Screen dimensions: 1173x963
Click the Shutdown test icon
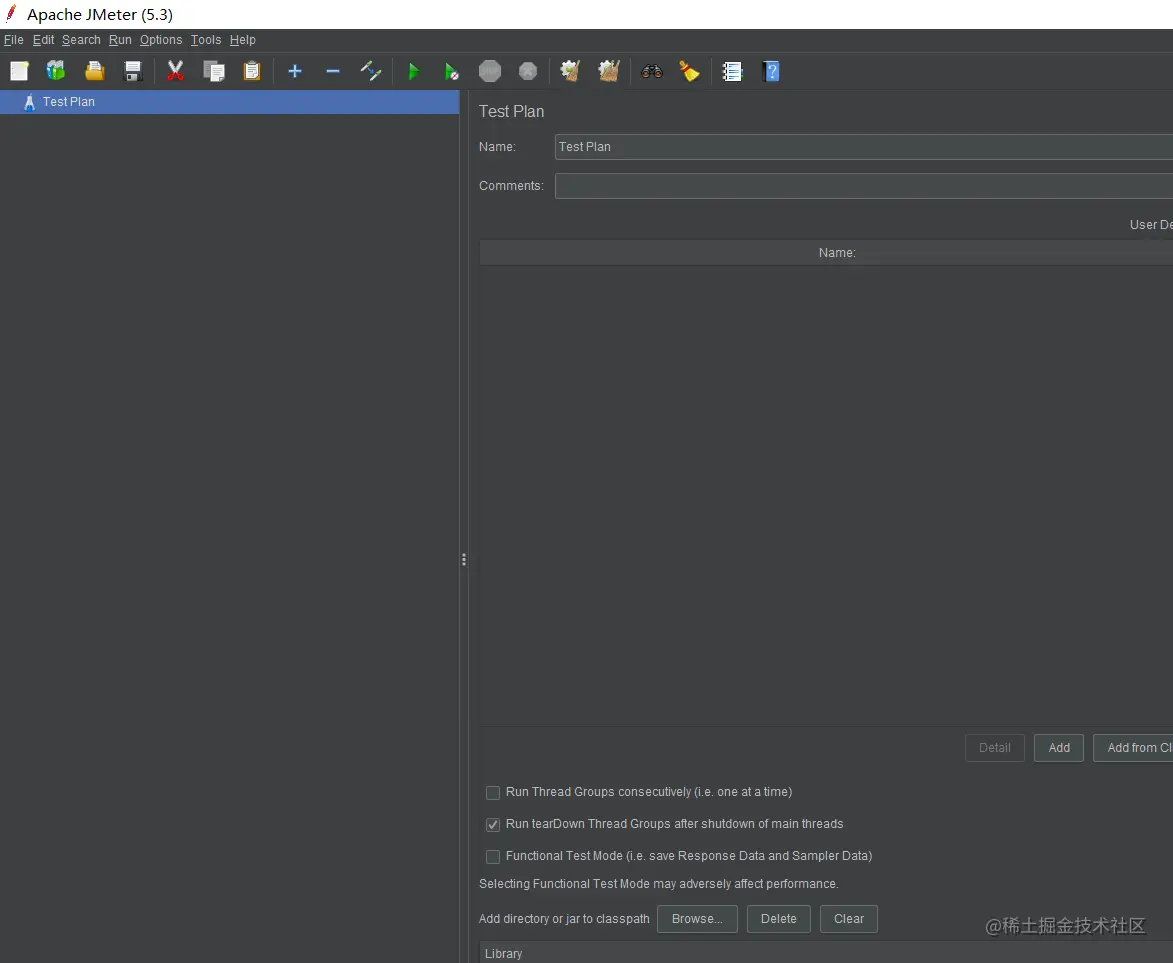tap(528, 71)
